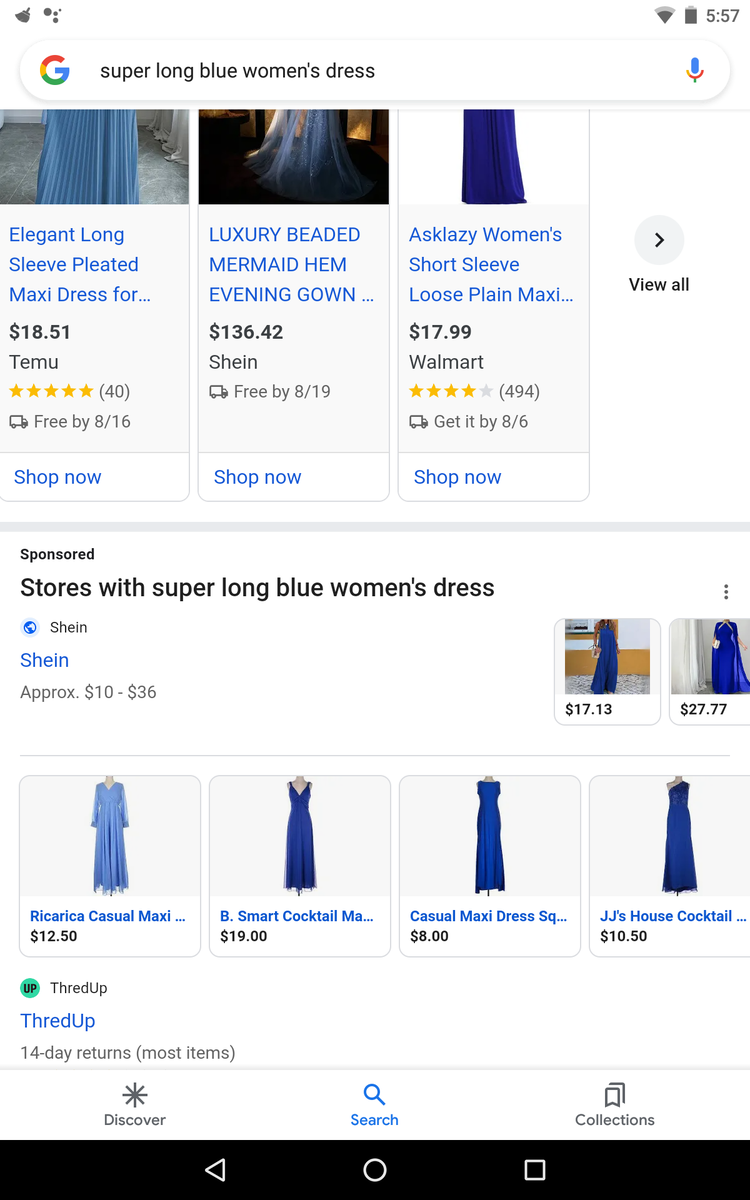Select the Search tab in bottom bar
The image size is (750, 1200).
[x=374, y=1104]
